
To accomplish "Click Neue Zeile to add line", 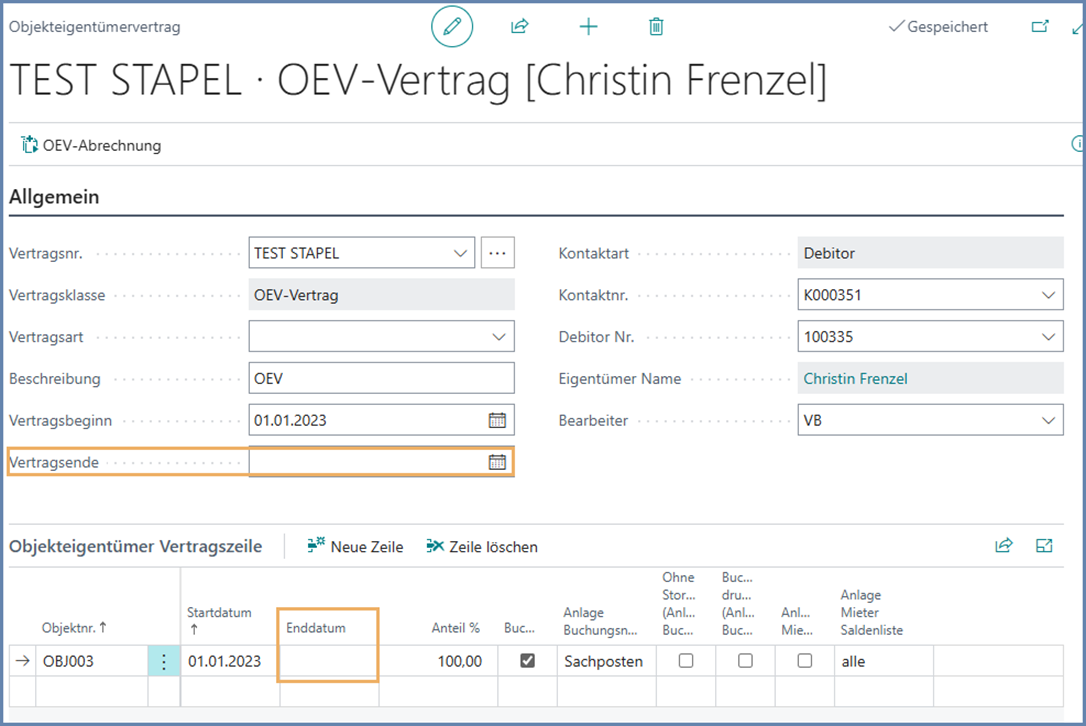I will coord(355,546).
